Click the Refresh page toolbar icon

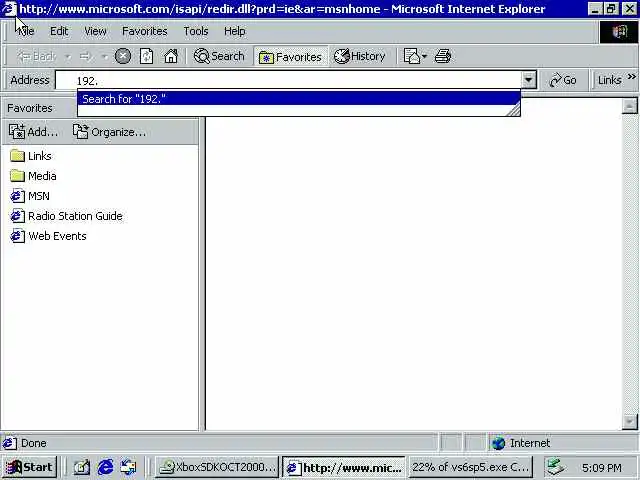pyautogui.click(x=147, y=56)
